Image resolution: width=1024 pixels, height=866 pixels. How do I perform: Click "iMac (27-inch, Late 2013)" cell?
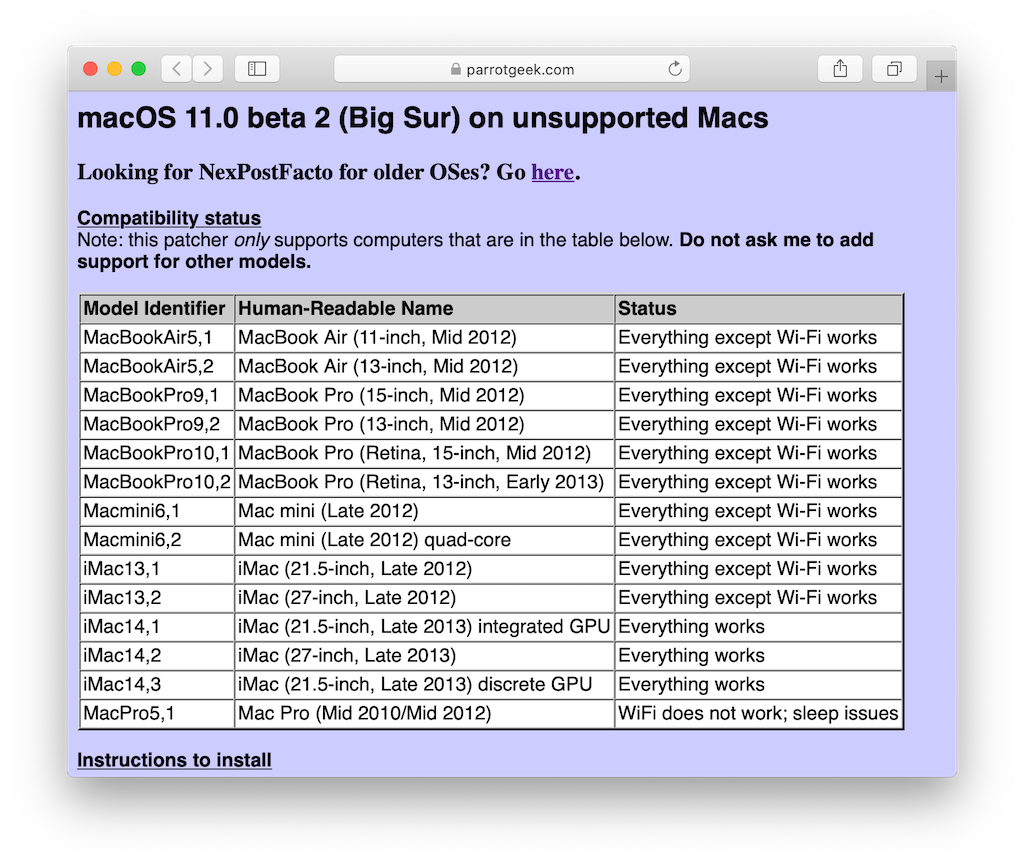point(424,655)
